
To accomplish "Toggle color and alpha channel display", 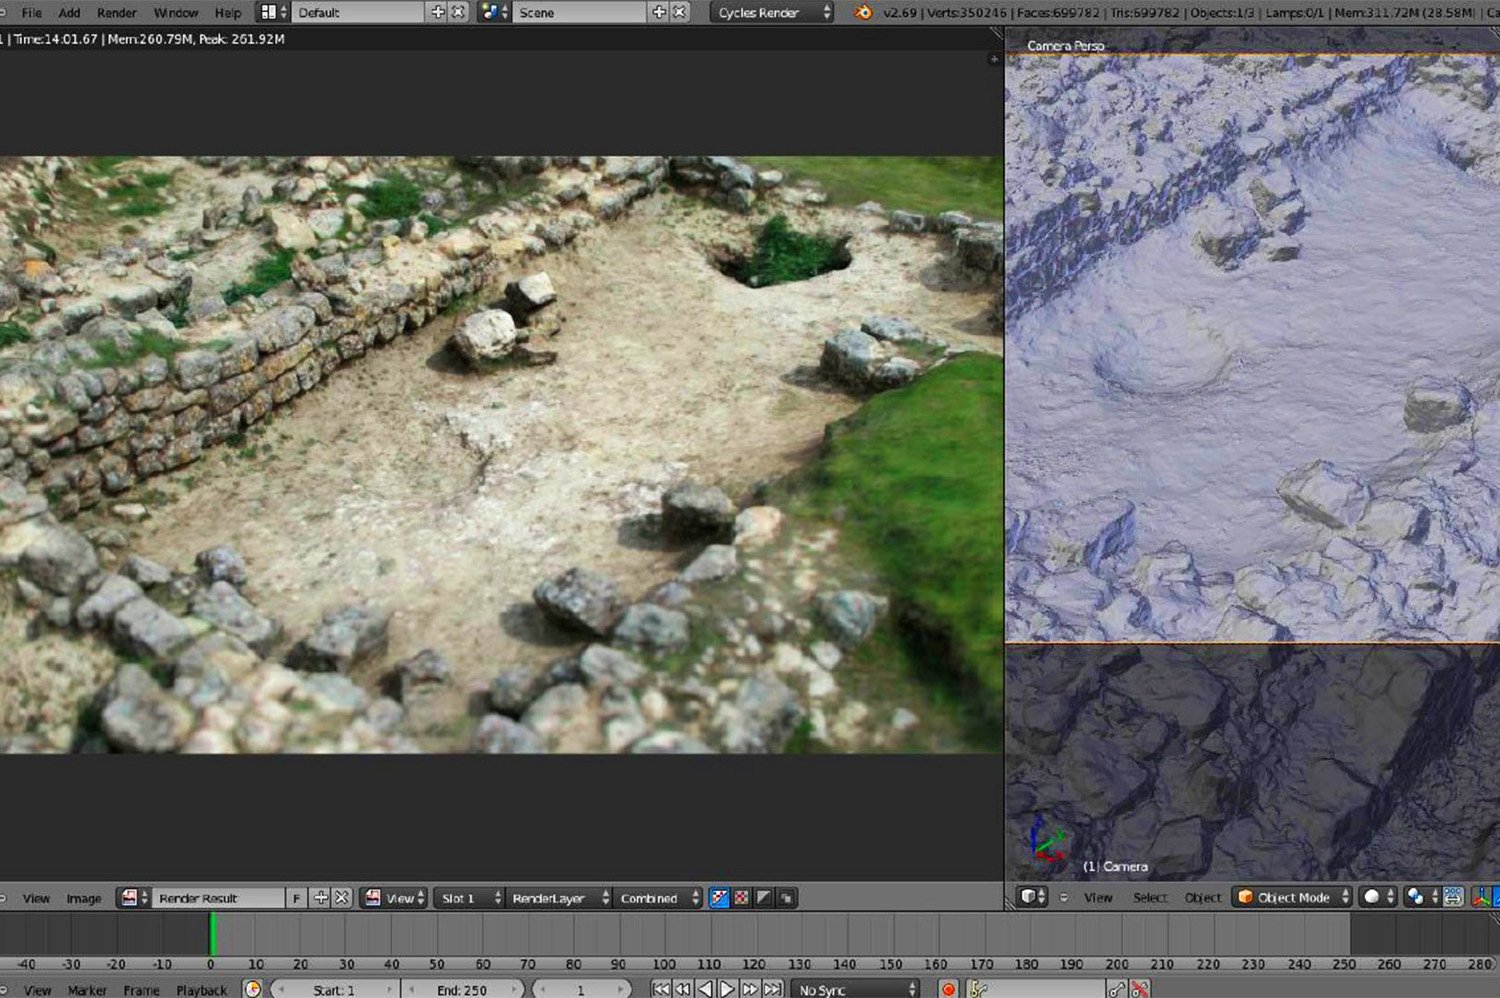I will 719,898.
